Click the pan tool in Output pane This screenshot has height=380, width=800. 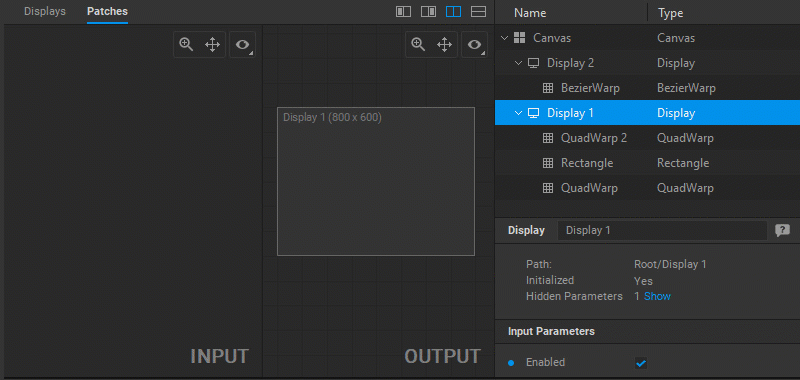coord(444,45)
